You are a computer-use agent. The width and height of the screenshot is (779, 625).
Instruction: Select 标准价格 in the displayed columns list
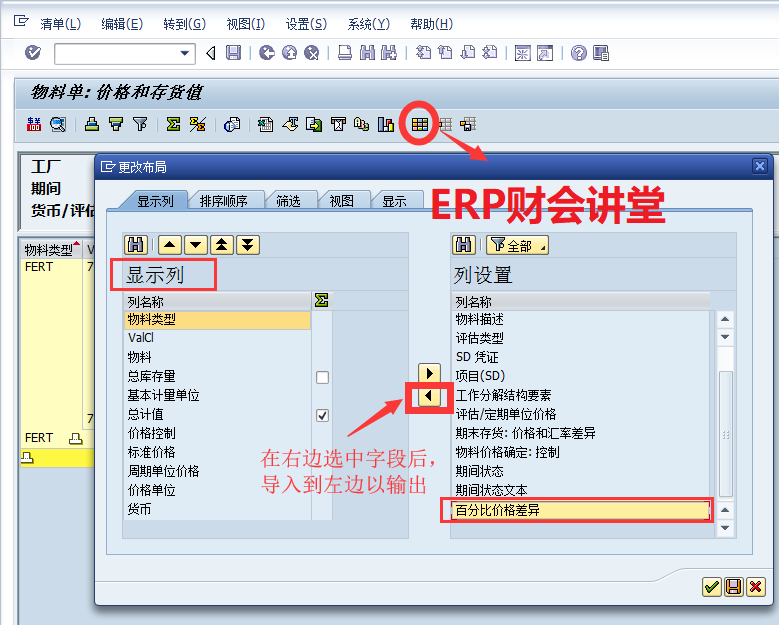(151, 452)
